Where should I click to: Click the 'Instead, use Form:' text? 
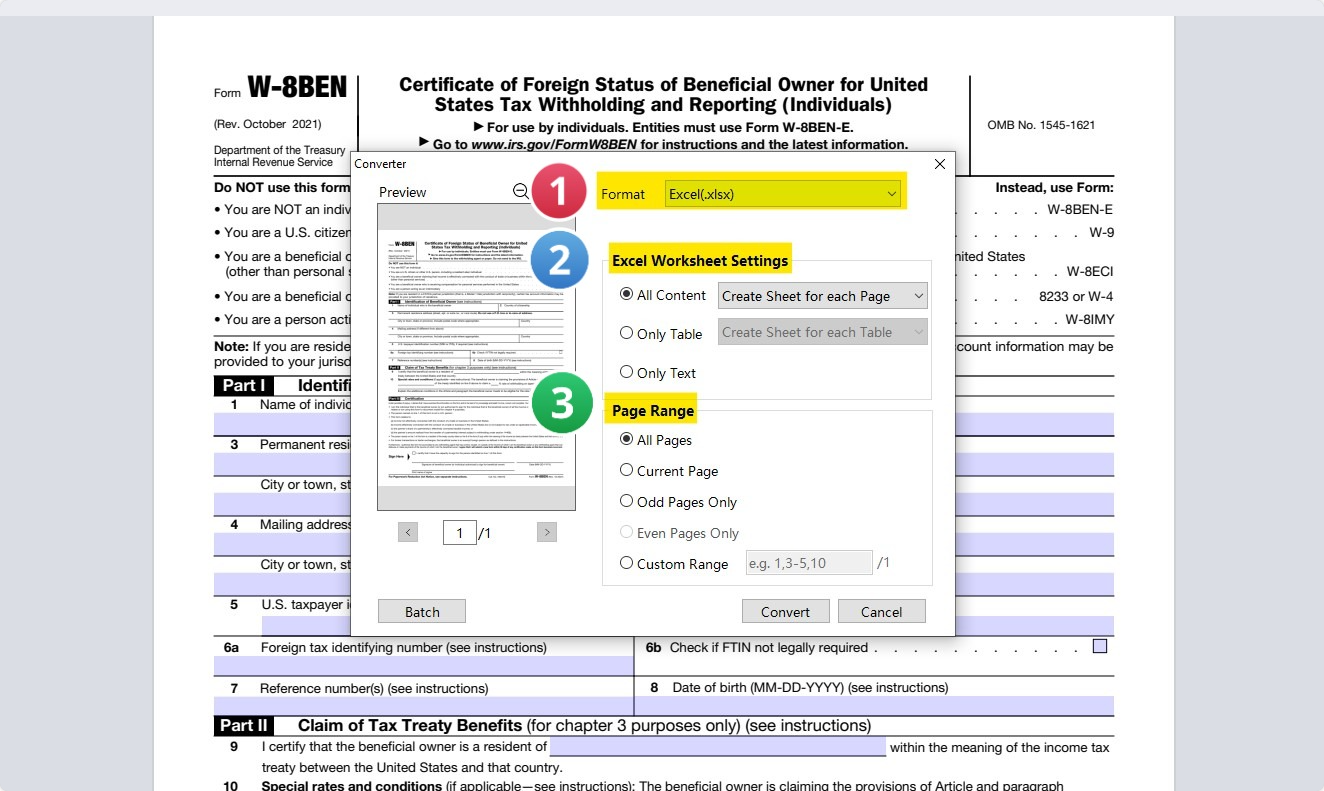pyautogui.click(x=1054, y=187)
